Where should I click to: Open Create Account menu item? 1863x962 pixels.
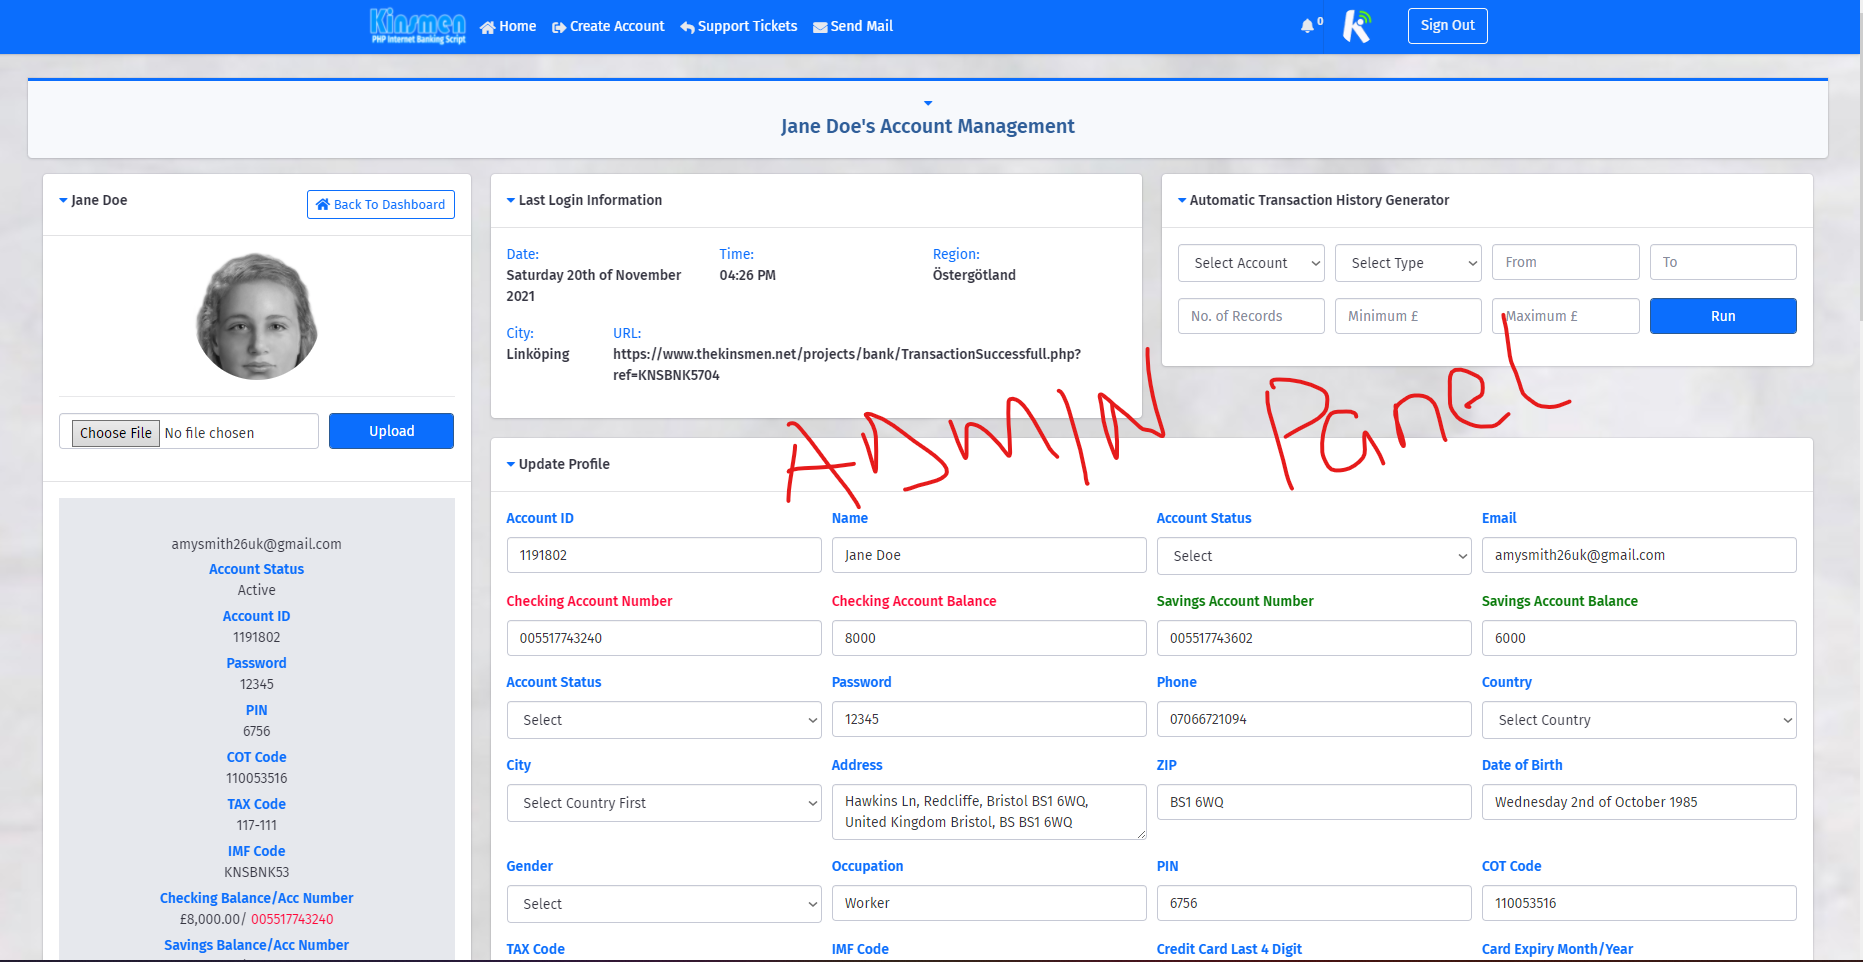tap(608, 27)
